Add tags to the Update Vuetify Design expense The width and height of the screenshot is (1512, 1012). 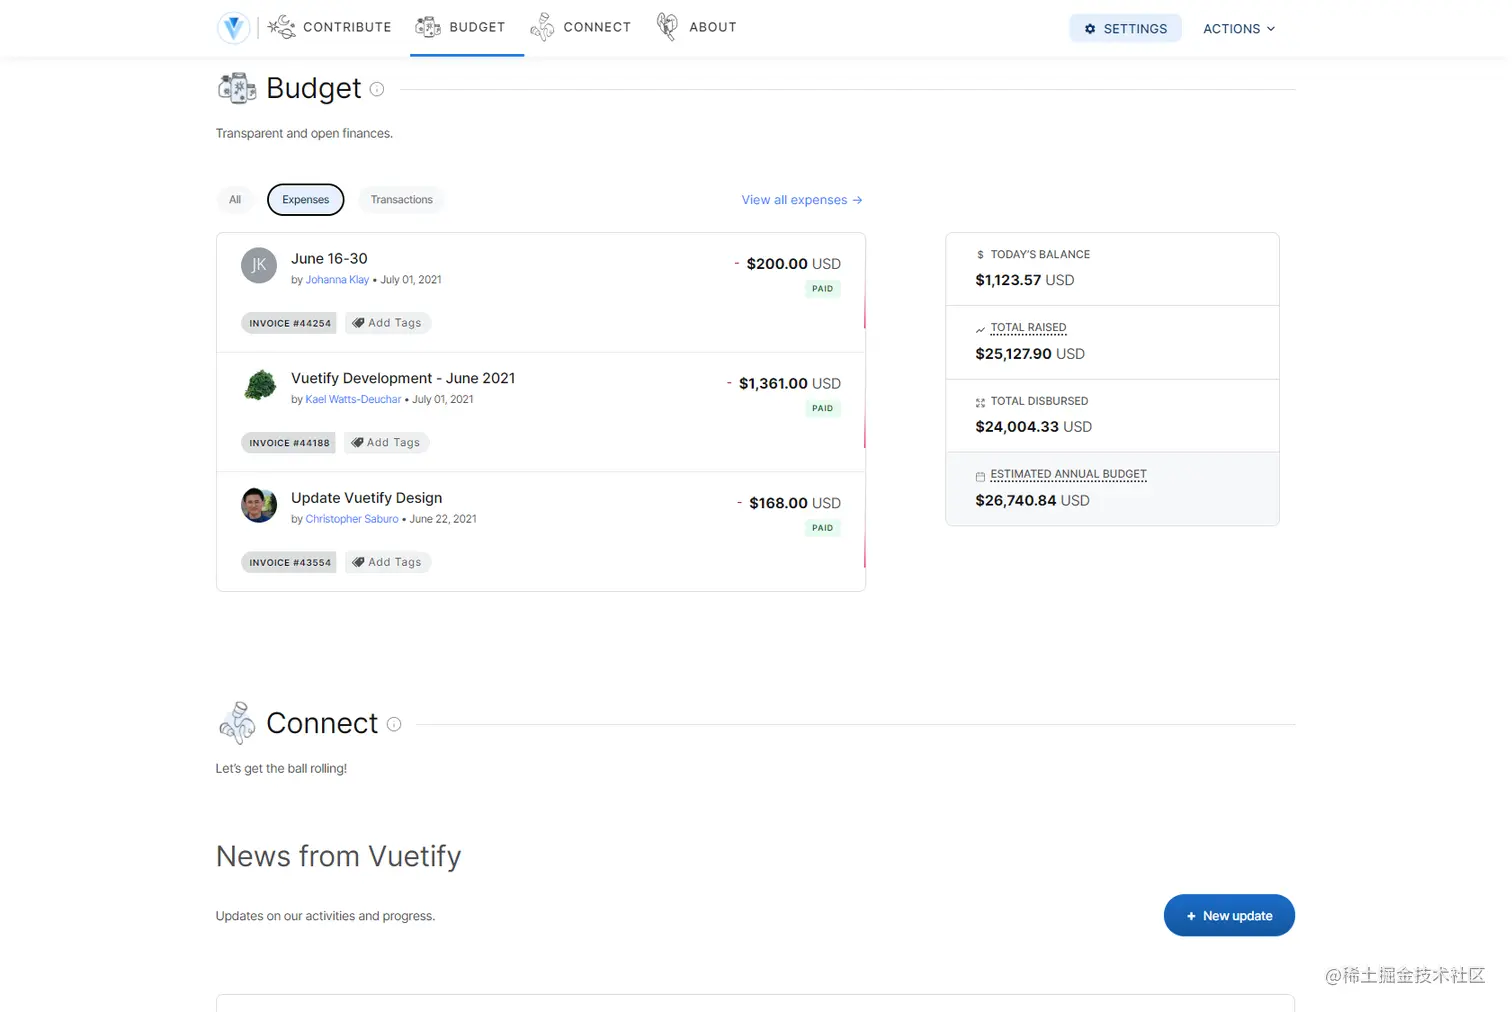(388, 562)
